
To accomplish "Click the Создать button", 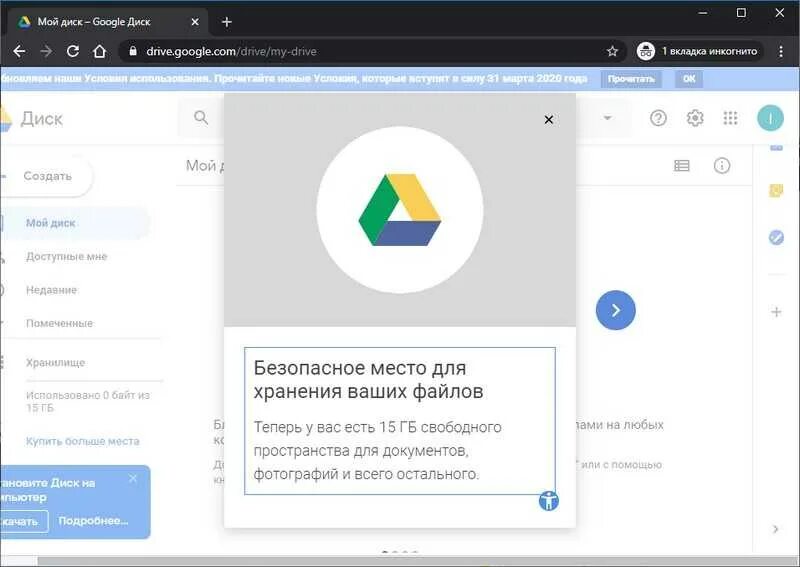I will [x=47, y=176].
